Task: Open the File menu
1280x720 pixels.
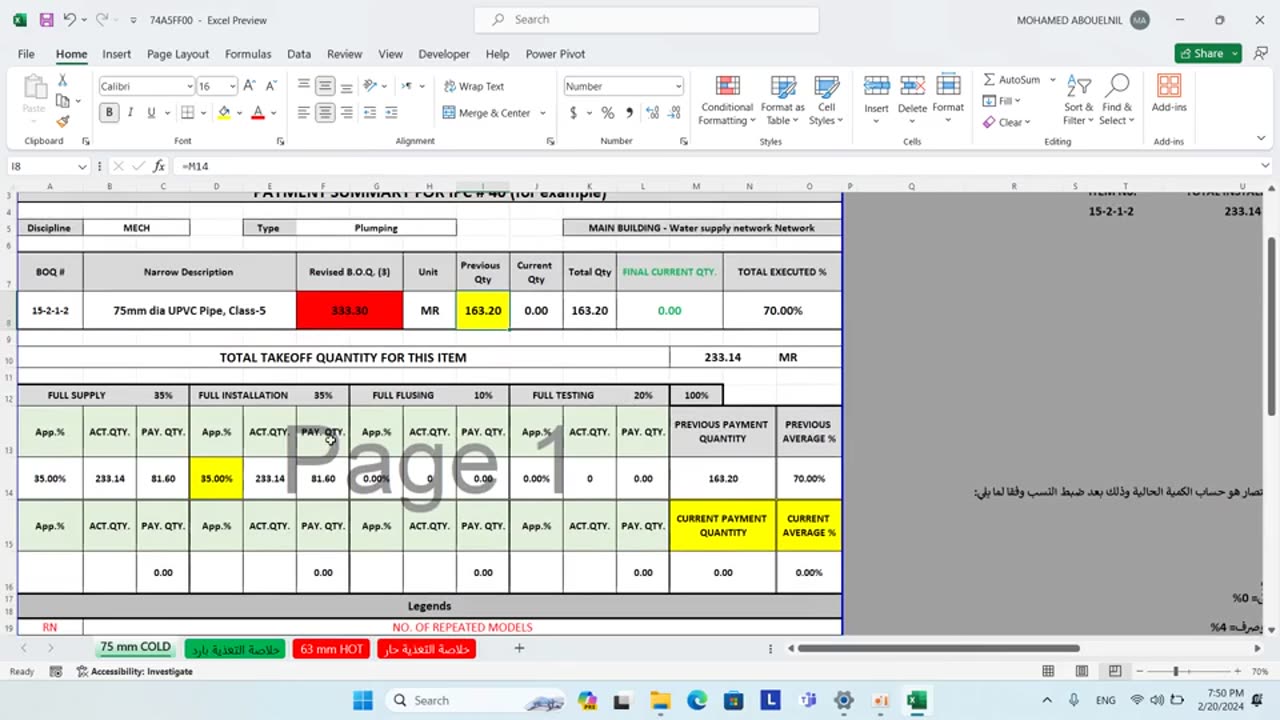Action: click(26, 54)
